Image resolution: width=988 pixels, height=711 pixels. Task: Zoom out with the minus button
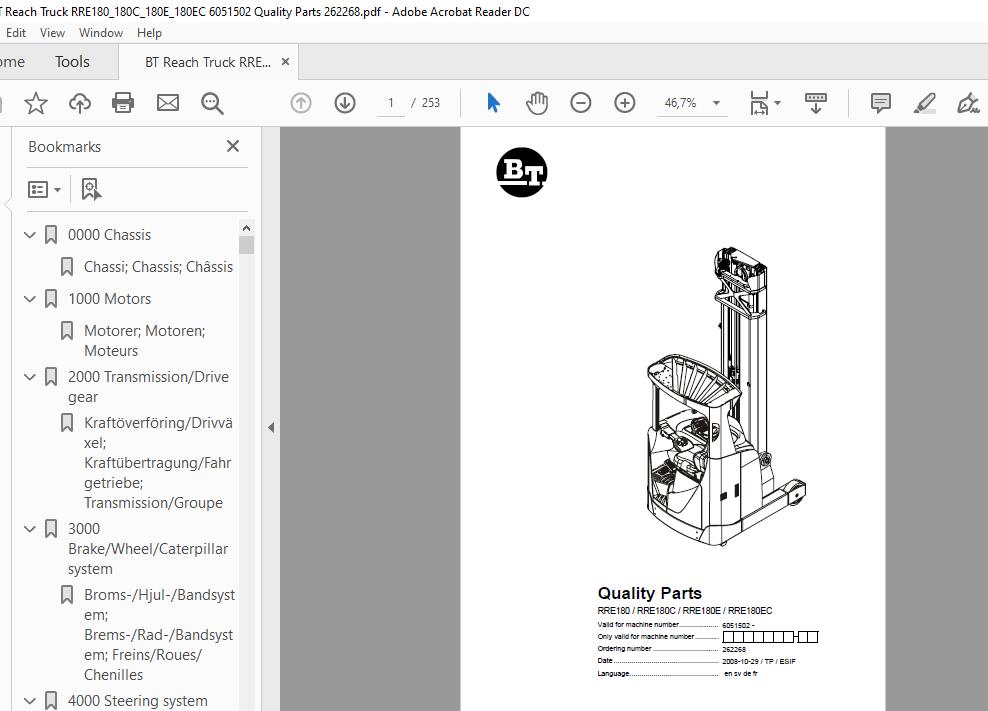coord(580,103)
